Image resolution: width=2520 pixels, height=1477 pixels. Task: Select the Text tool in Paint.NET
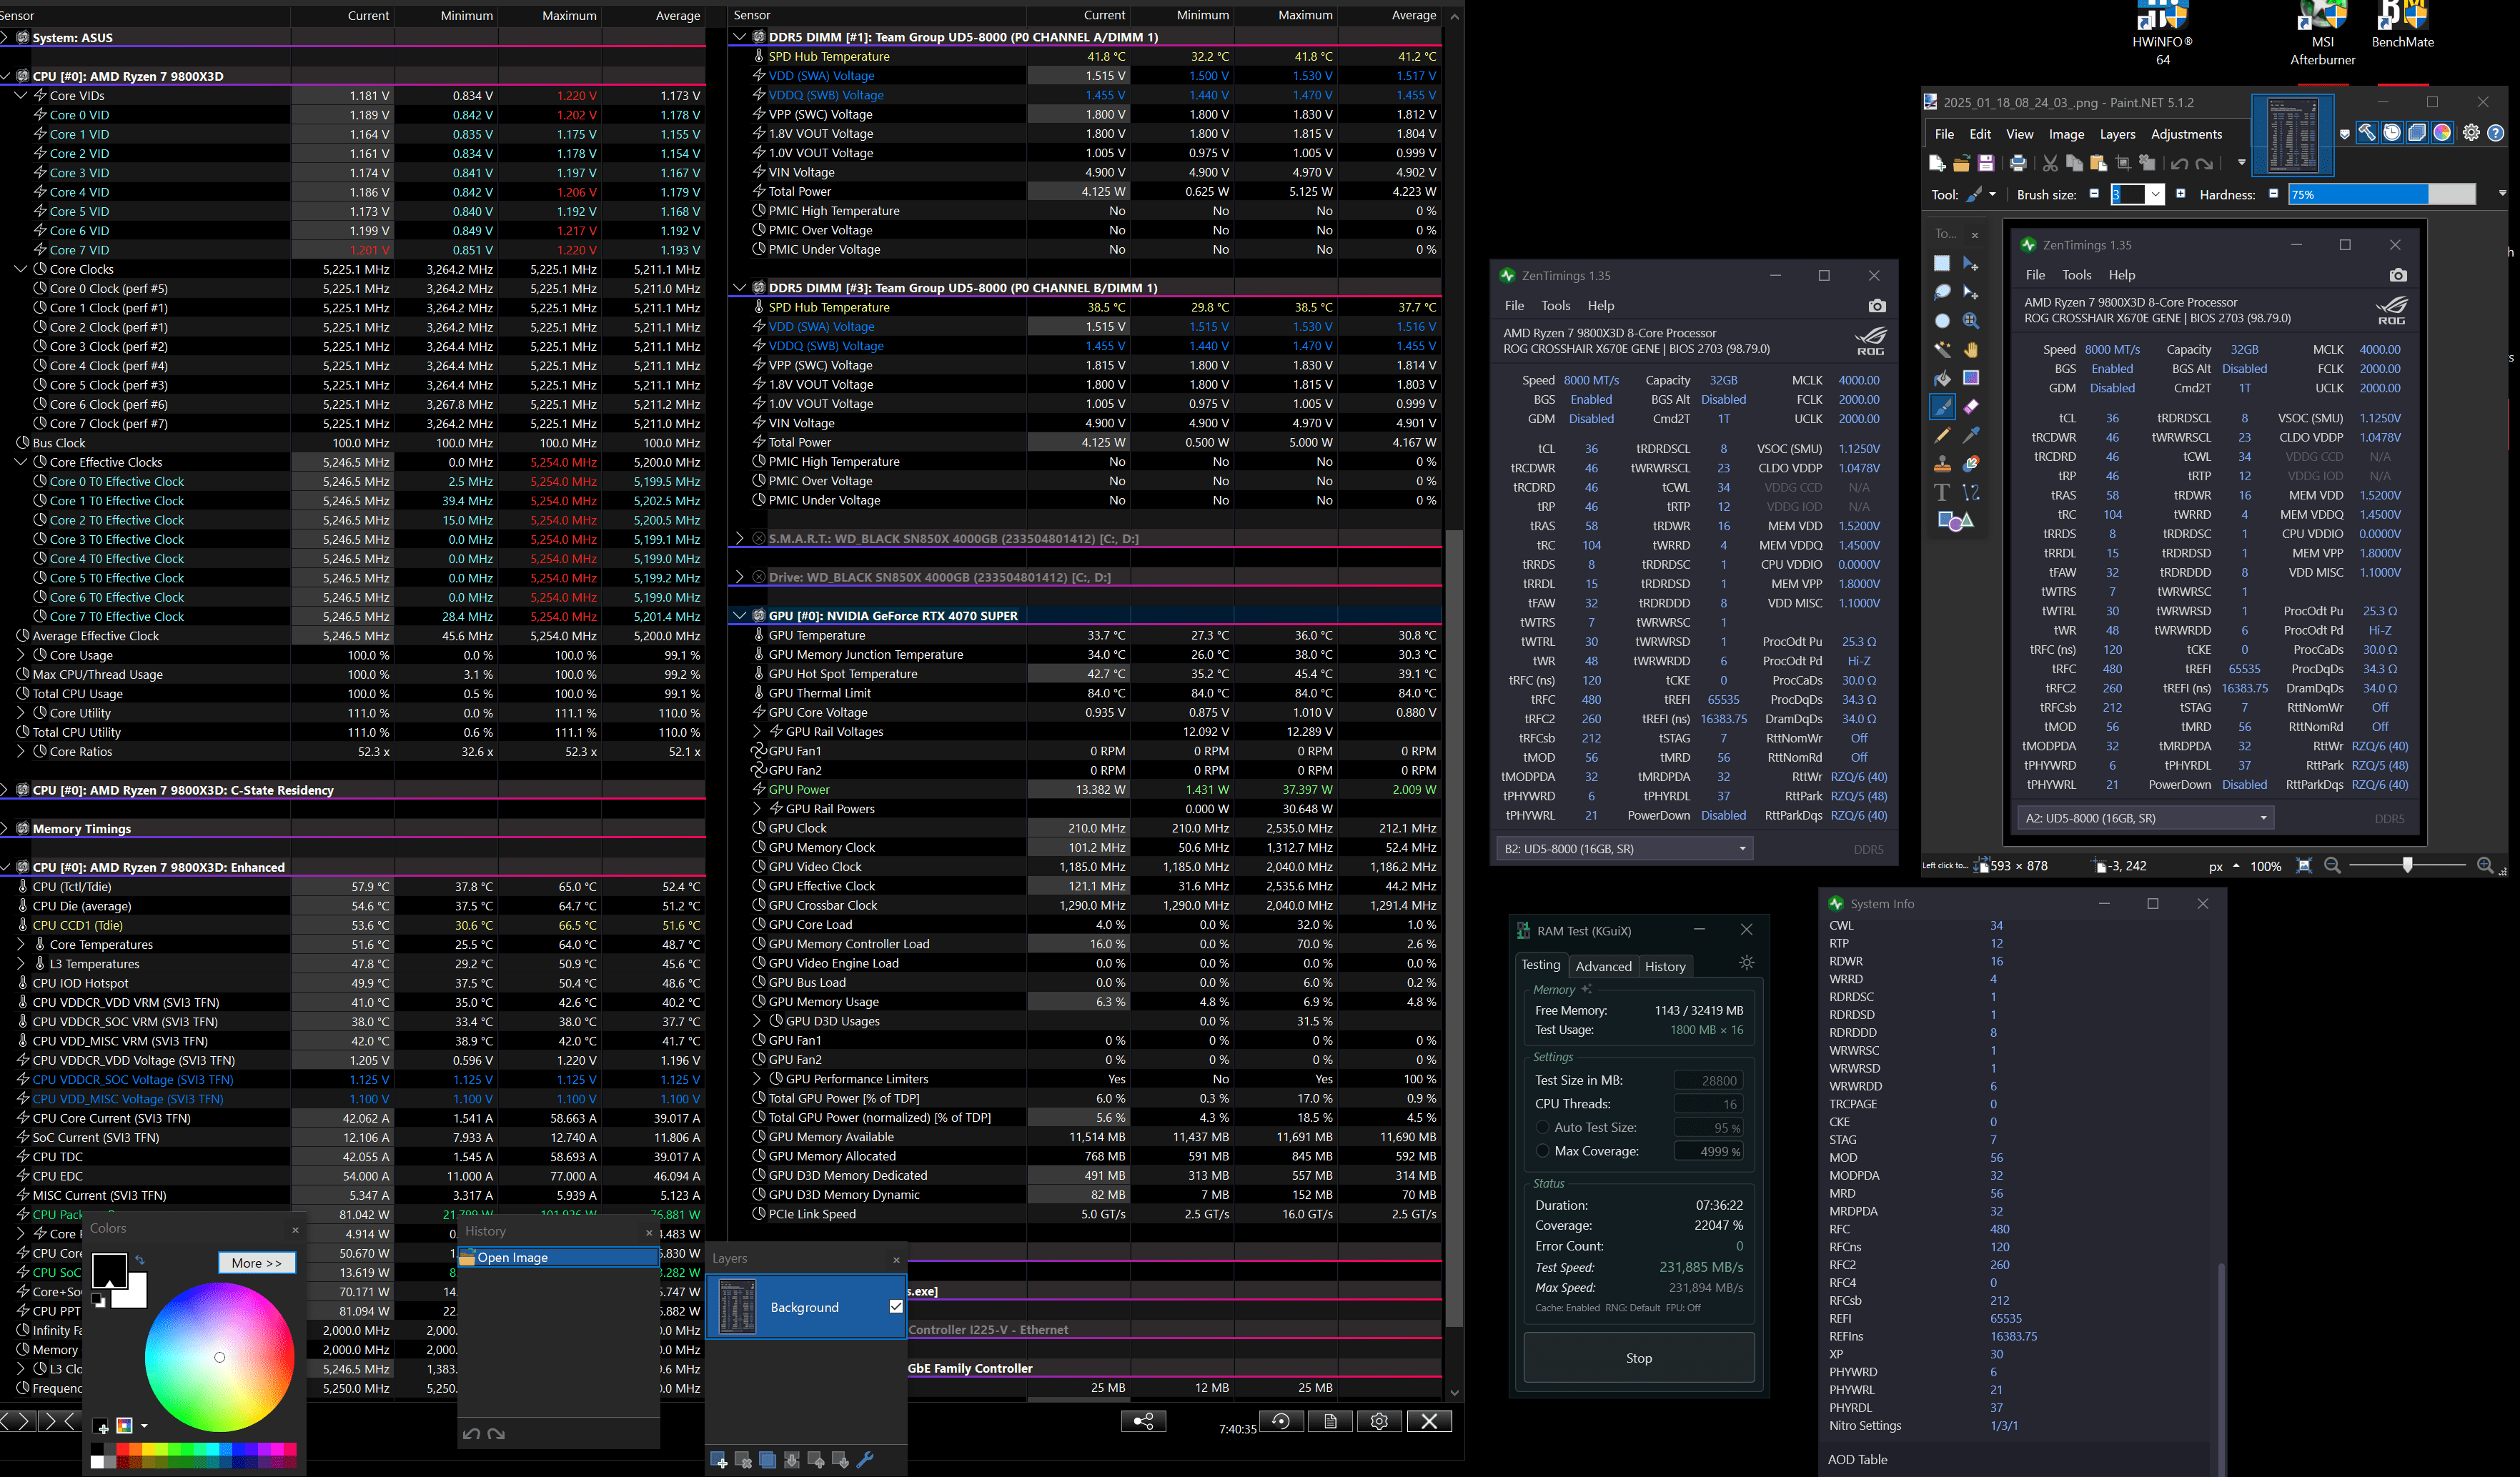[x=1942, y=492]
